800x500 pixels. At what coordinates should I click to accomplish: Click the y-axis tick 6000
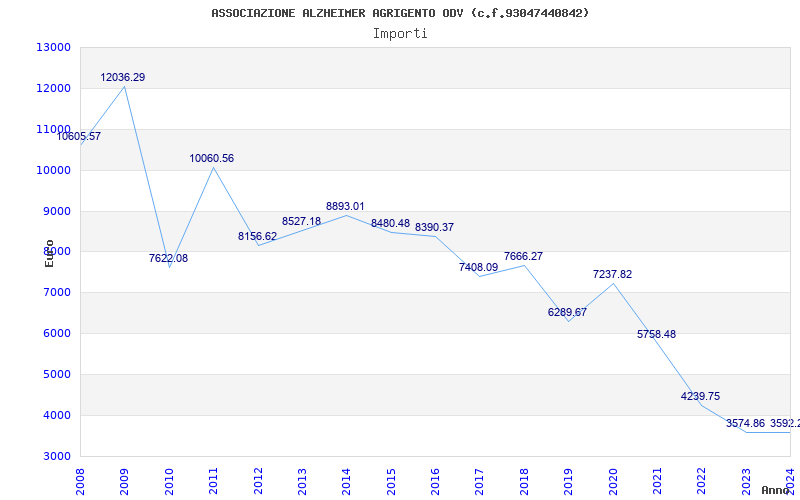pos(56,334)
